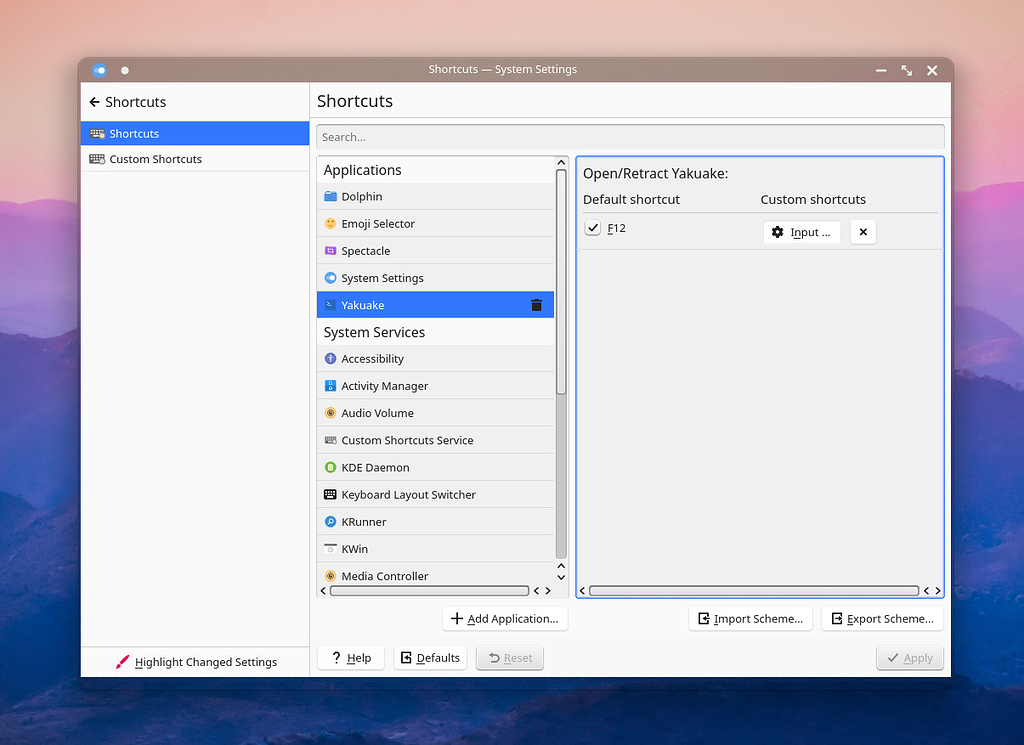Click the KWin window manager icon
The width and height of the screenshot is (1024, 745).
coord(331,548)
